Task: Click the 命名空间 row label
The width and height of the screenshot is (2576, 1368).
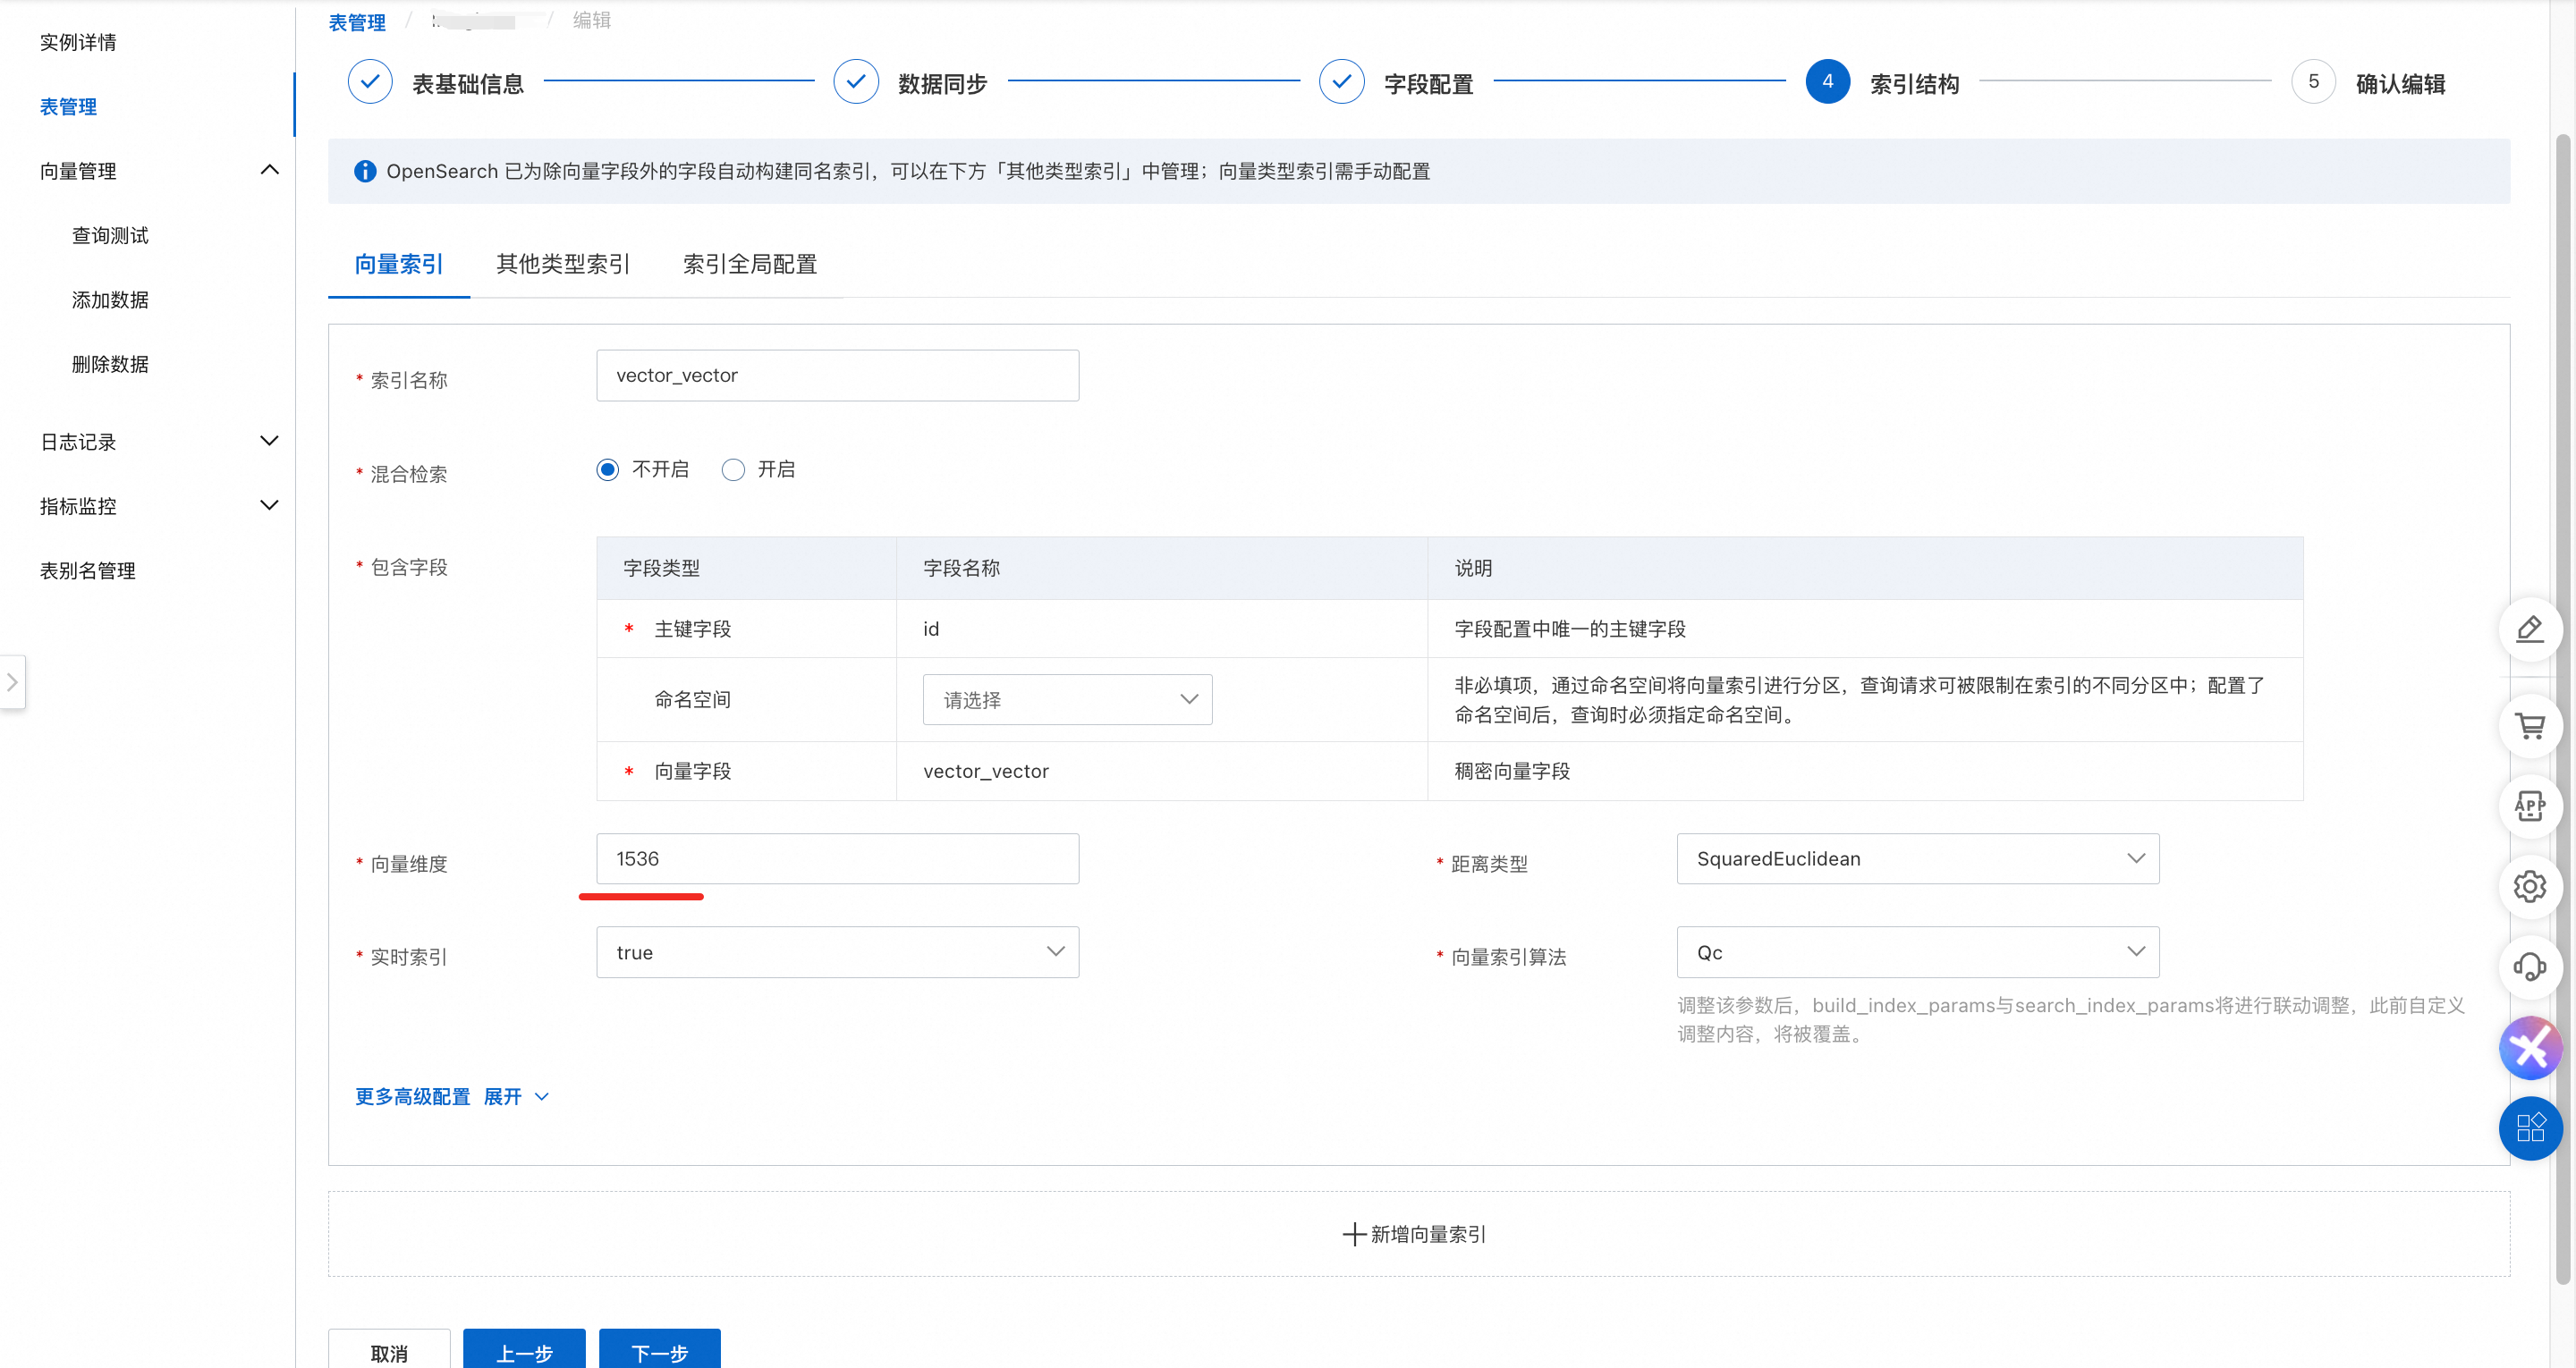Action: [x=693, y=699]
